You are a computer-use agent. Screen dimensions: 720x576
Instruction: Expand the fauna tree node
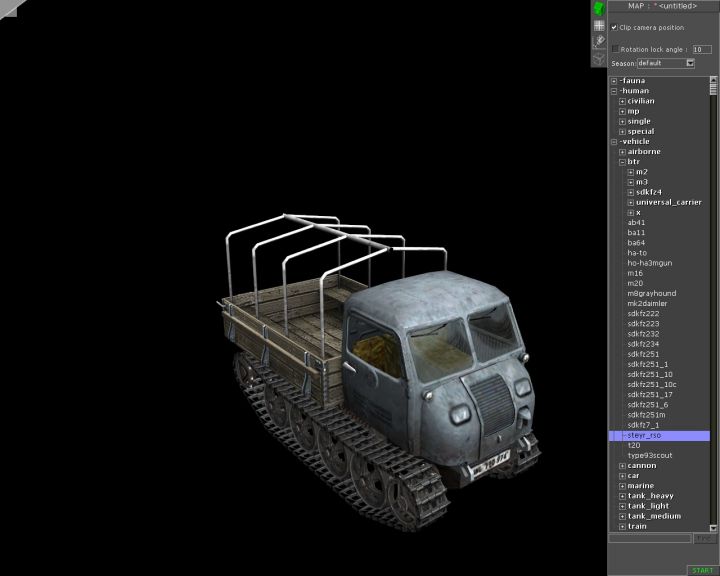click(614, 81)
